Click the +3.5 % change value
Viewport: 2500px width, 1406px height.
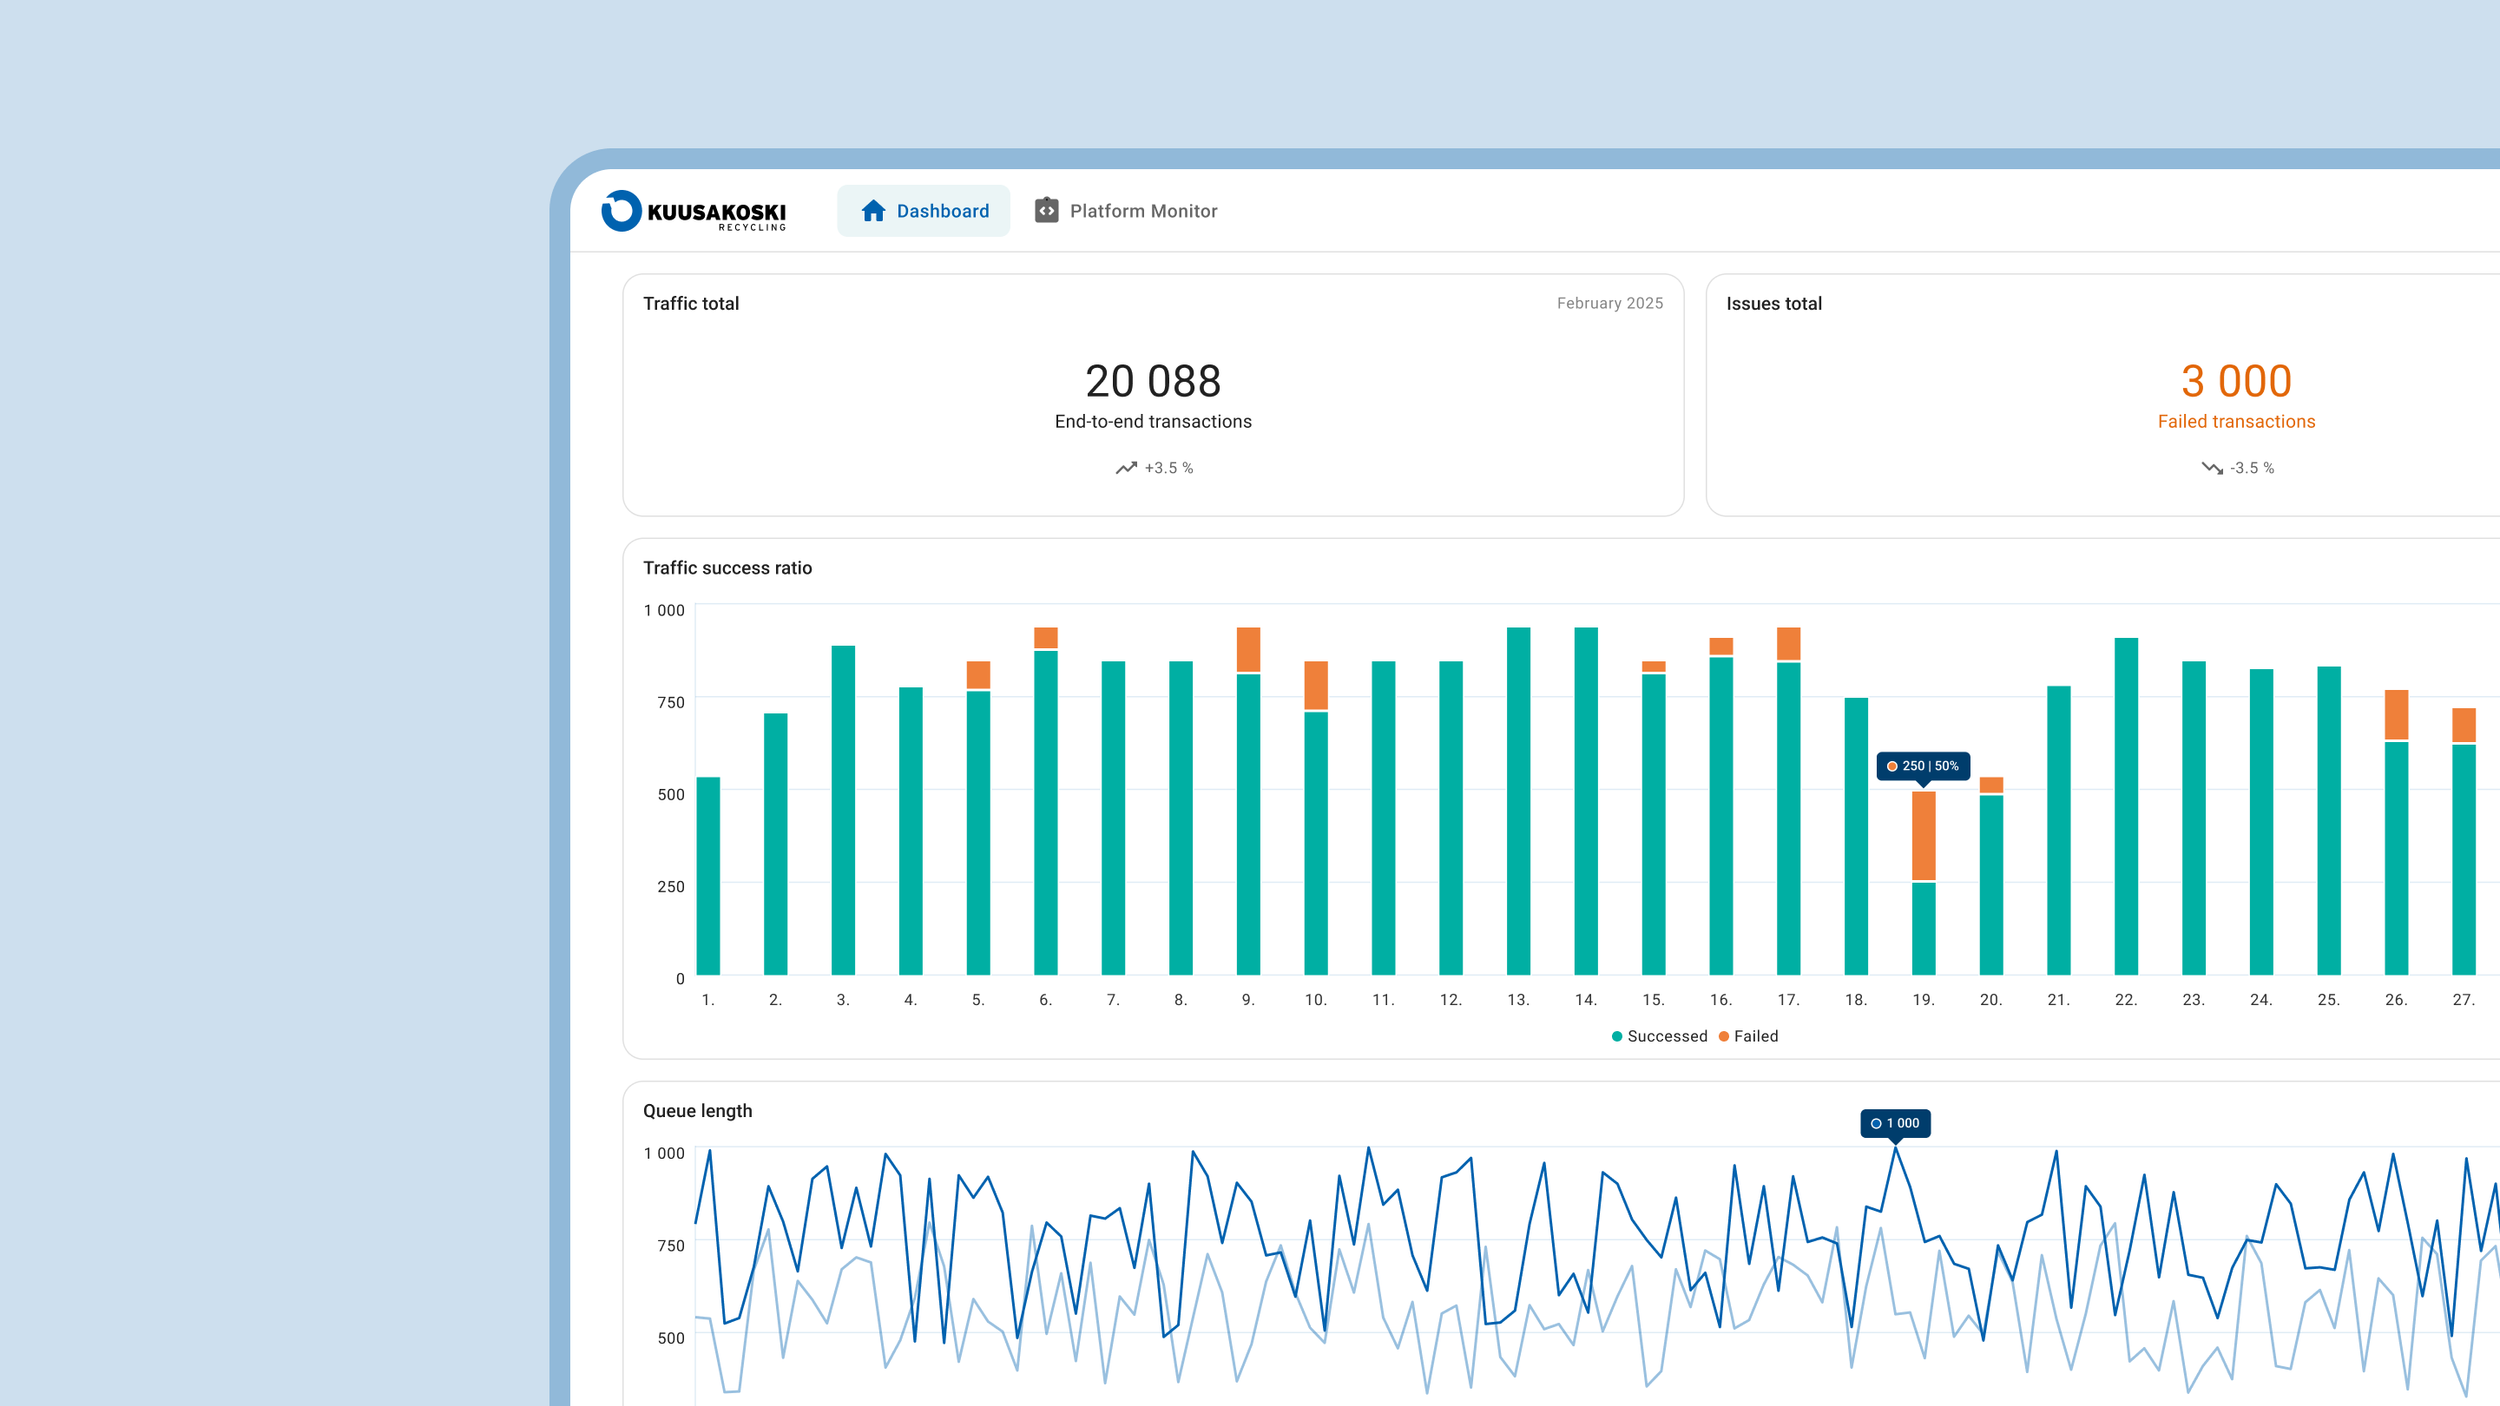click(1169, 468)
